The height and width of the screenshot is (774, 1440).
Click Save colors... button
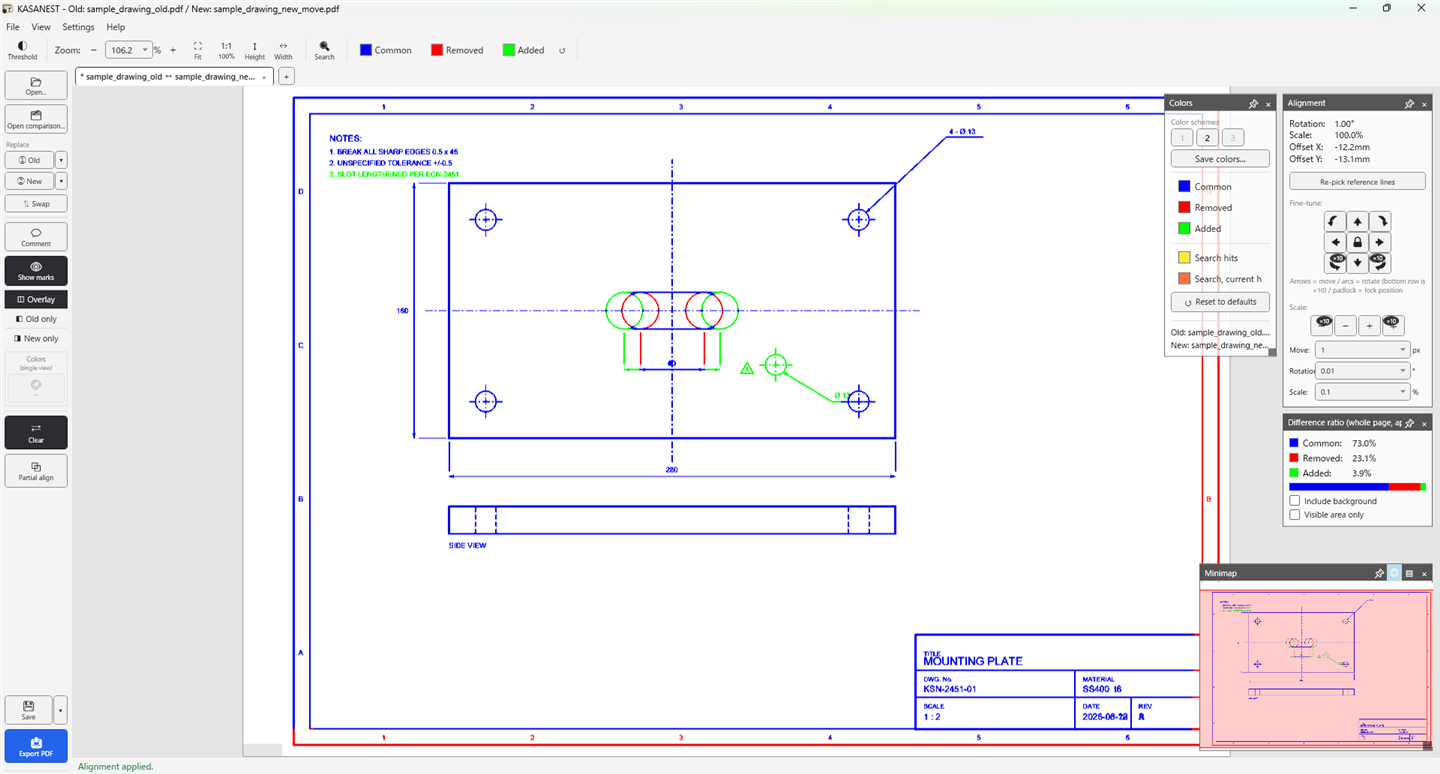(1220, 159)
